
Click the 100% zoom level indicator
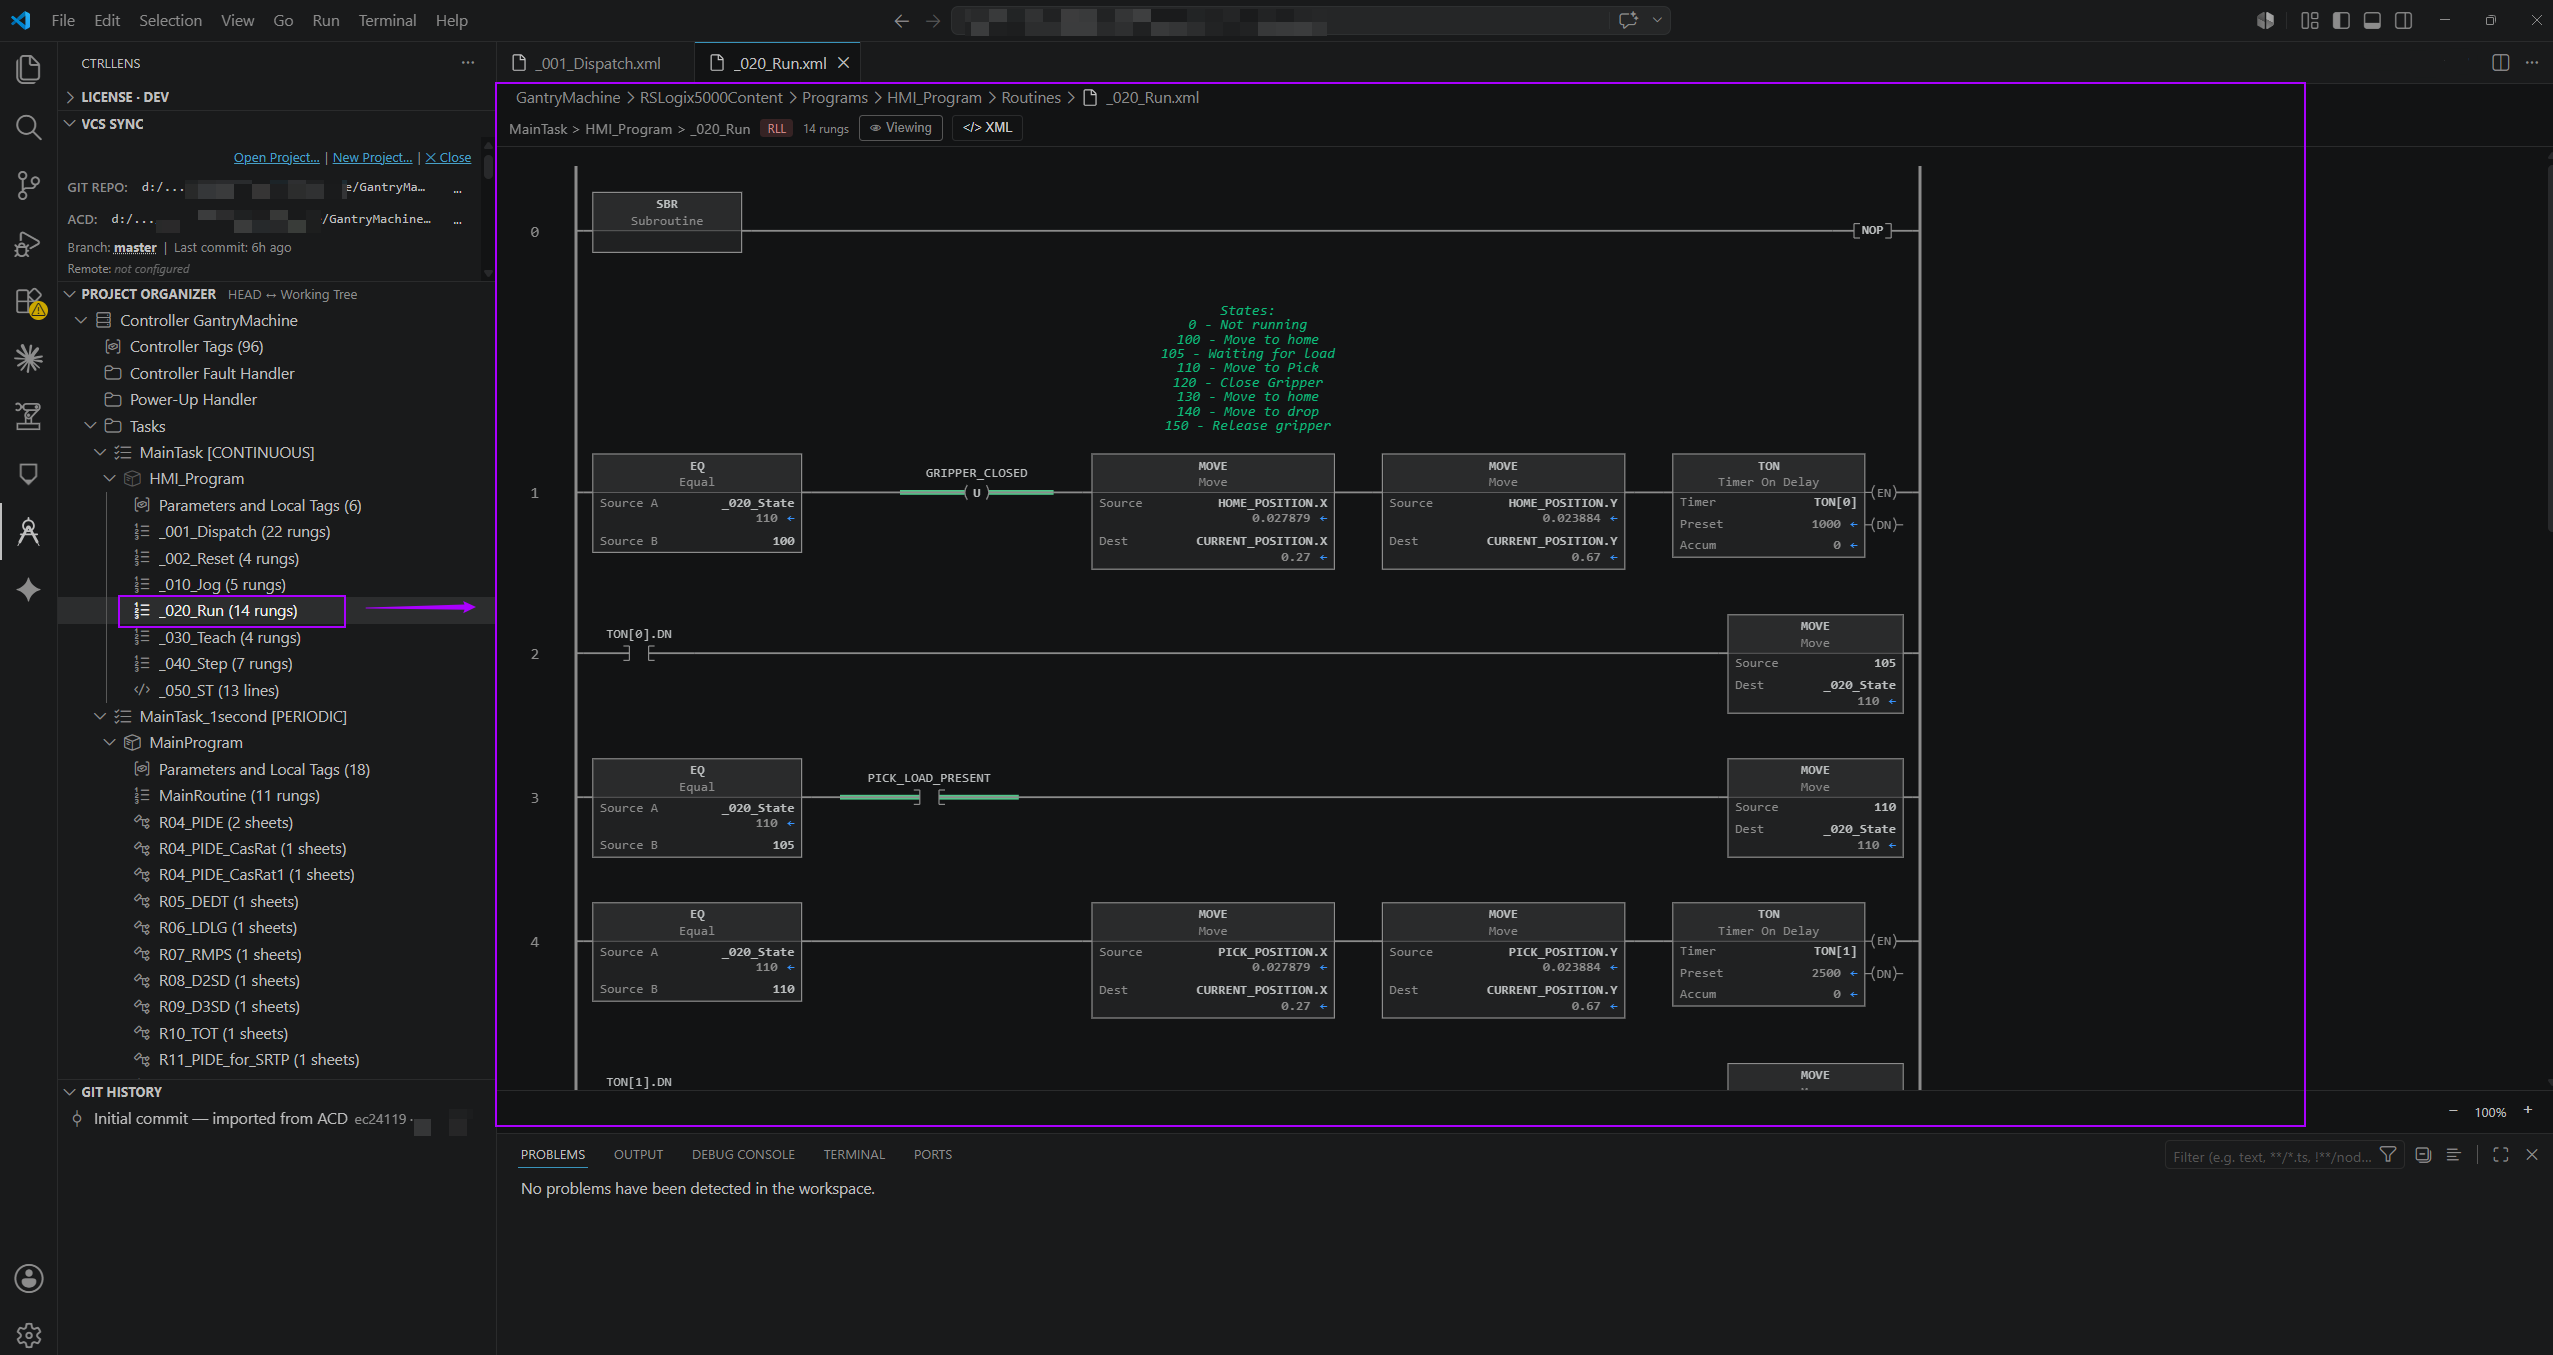click(x=2490, y=1111)
